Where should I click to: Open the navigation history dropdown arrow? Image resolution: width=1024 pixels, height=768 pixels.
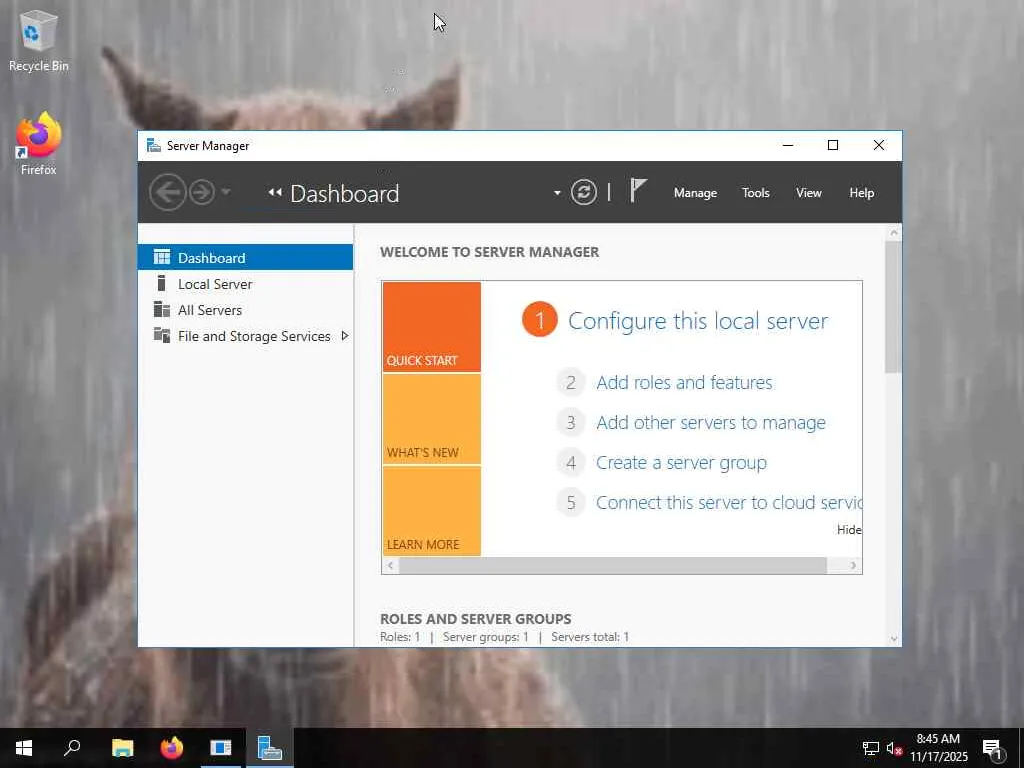226,192
